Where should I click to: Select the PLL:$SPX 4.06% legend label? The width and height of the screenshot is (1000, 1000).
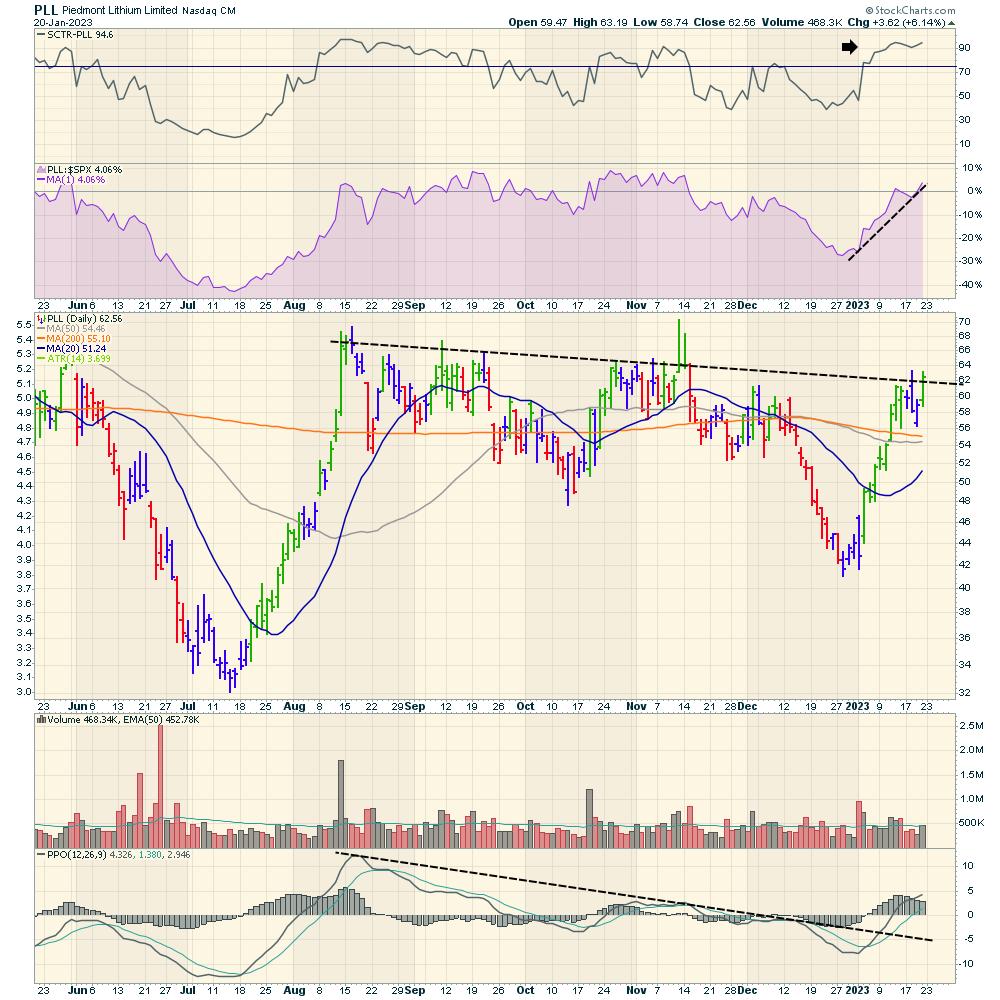[x=84, y=170]
